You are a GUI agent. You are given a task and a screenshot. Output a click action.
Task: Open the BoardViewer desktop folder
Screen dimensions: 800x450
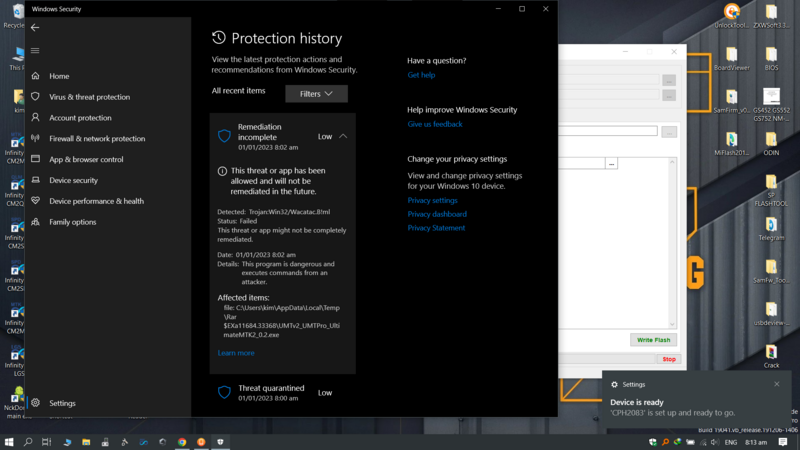[x=732, y=59]
